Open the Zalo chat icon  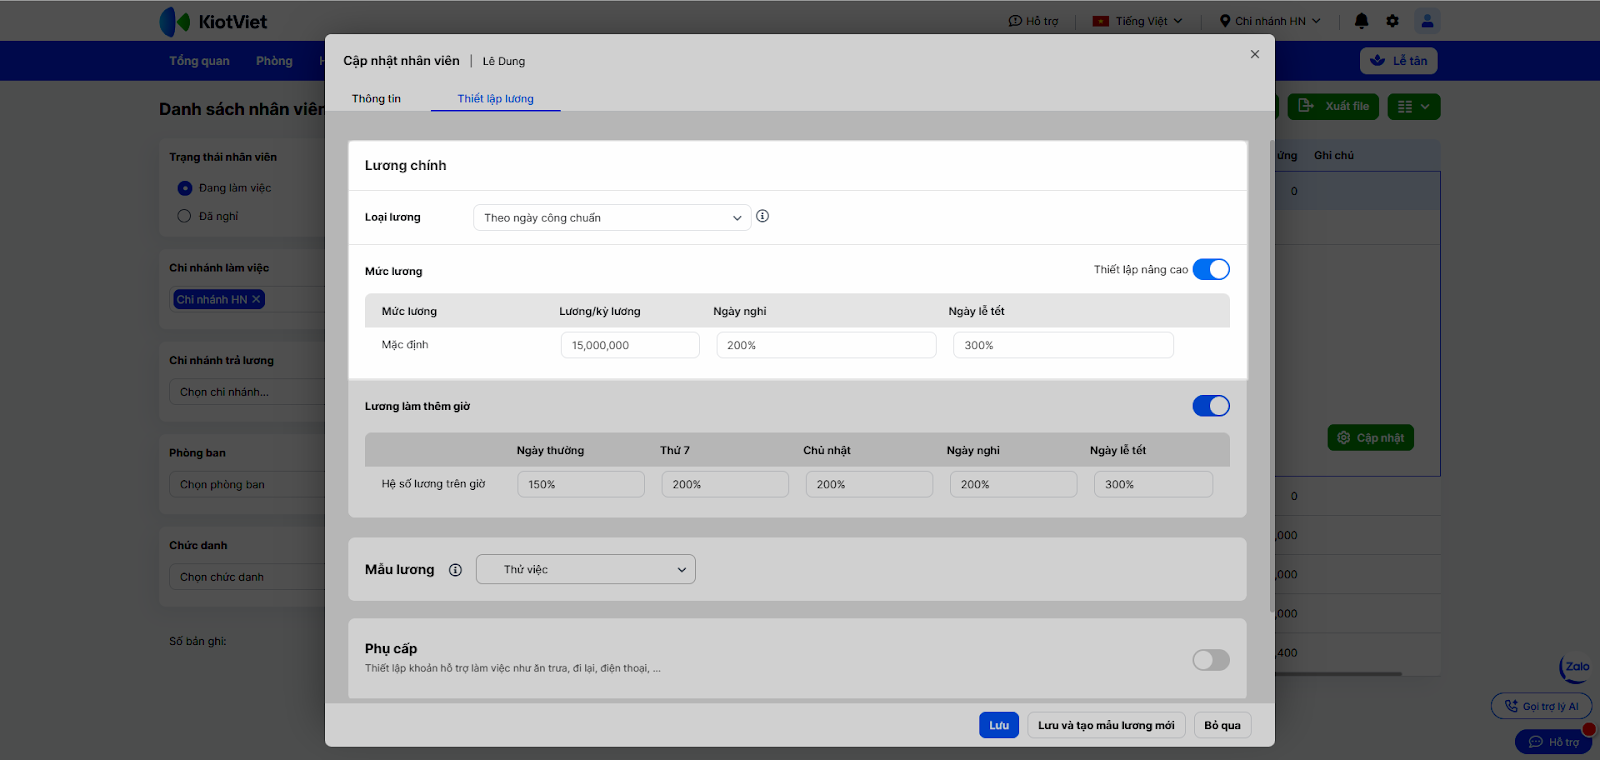tap(1576, 668)
